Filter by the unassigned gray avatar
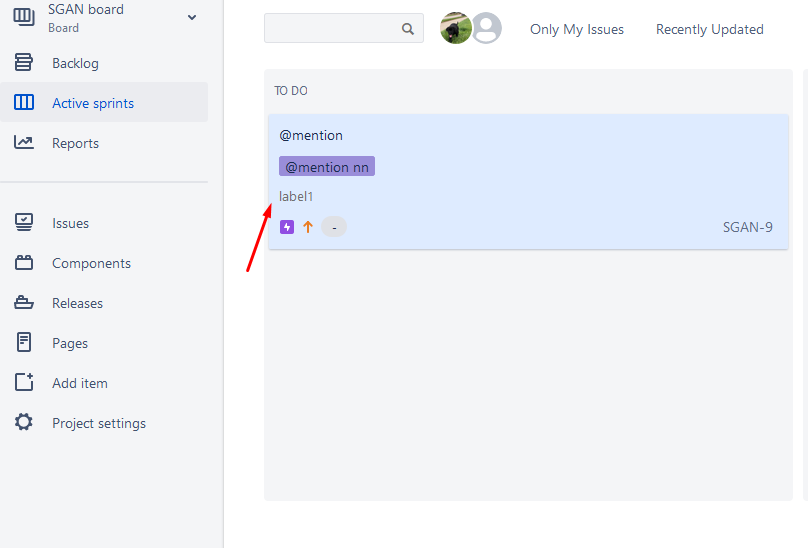 (x=487, y=28)
